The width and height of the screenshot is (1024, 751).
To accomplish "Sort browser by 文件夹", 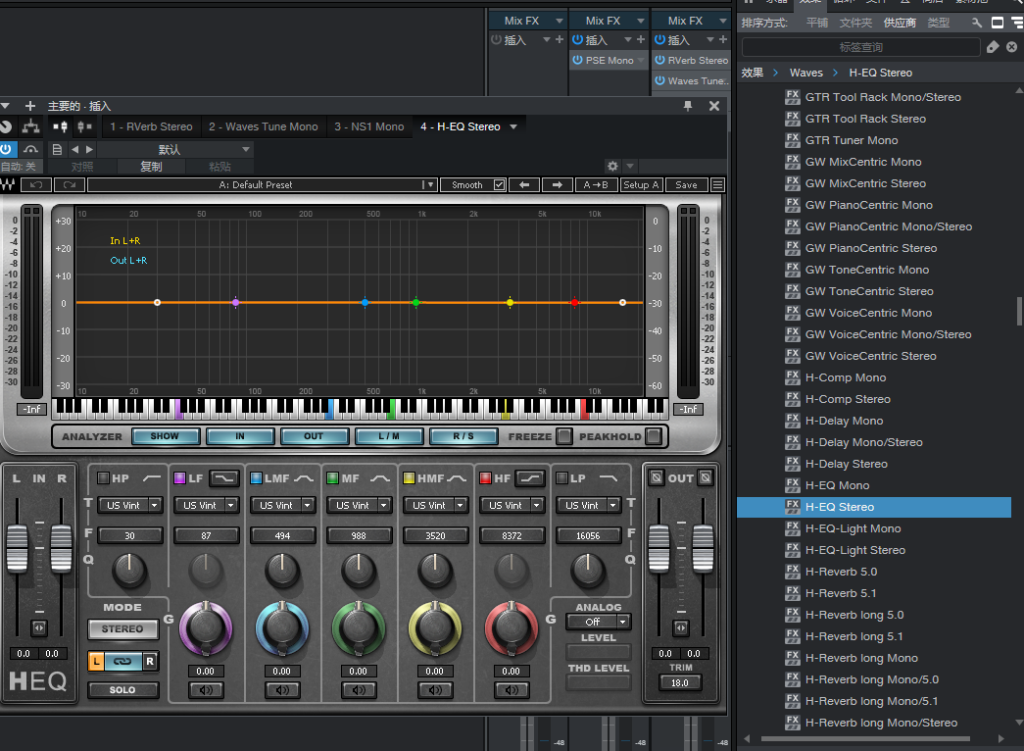I will click(x=856, y=23).
